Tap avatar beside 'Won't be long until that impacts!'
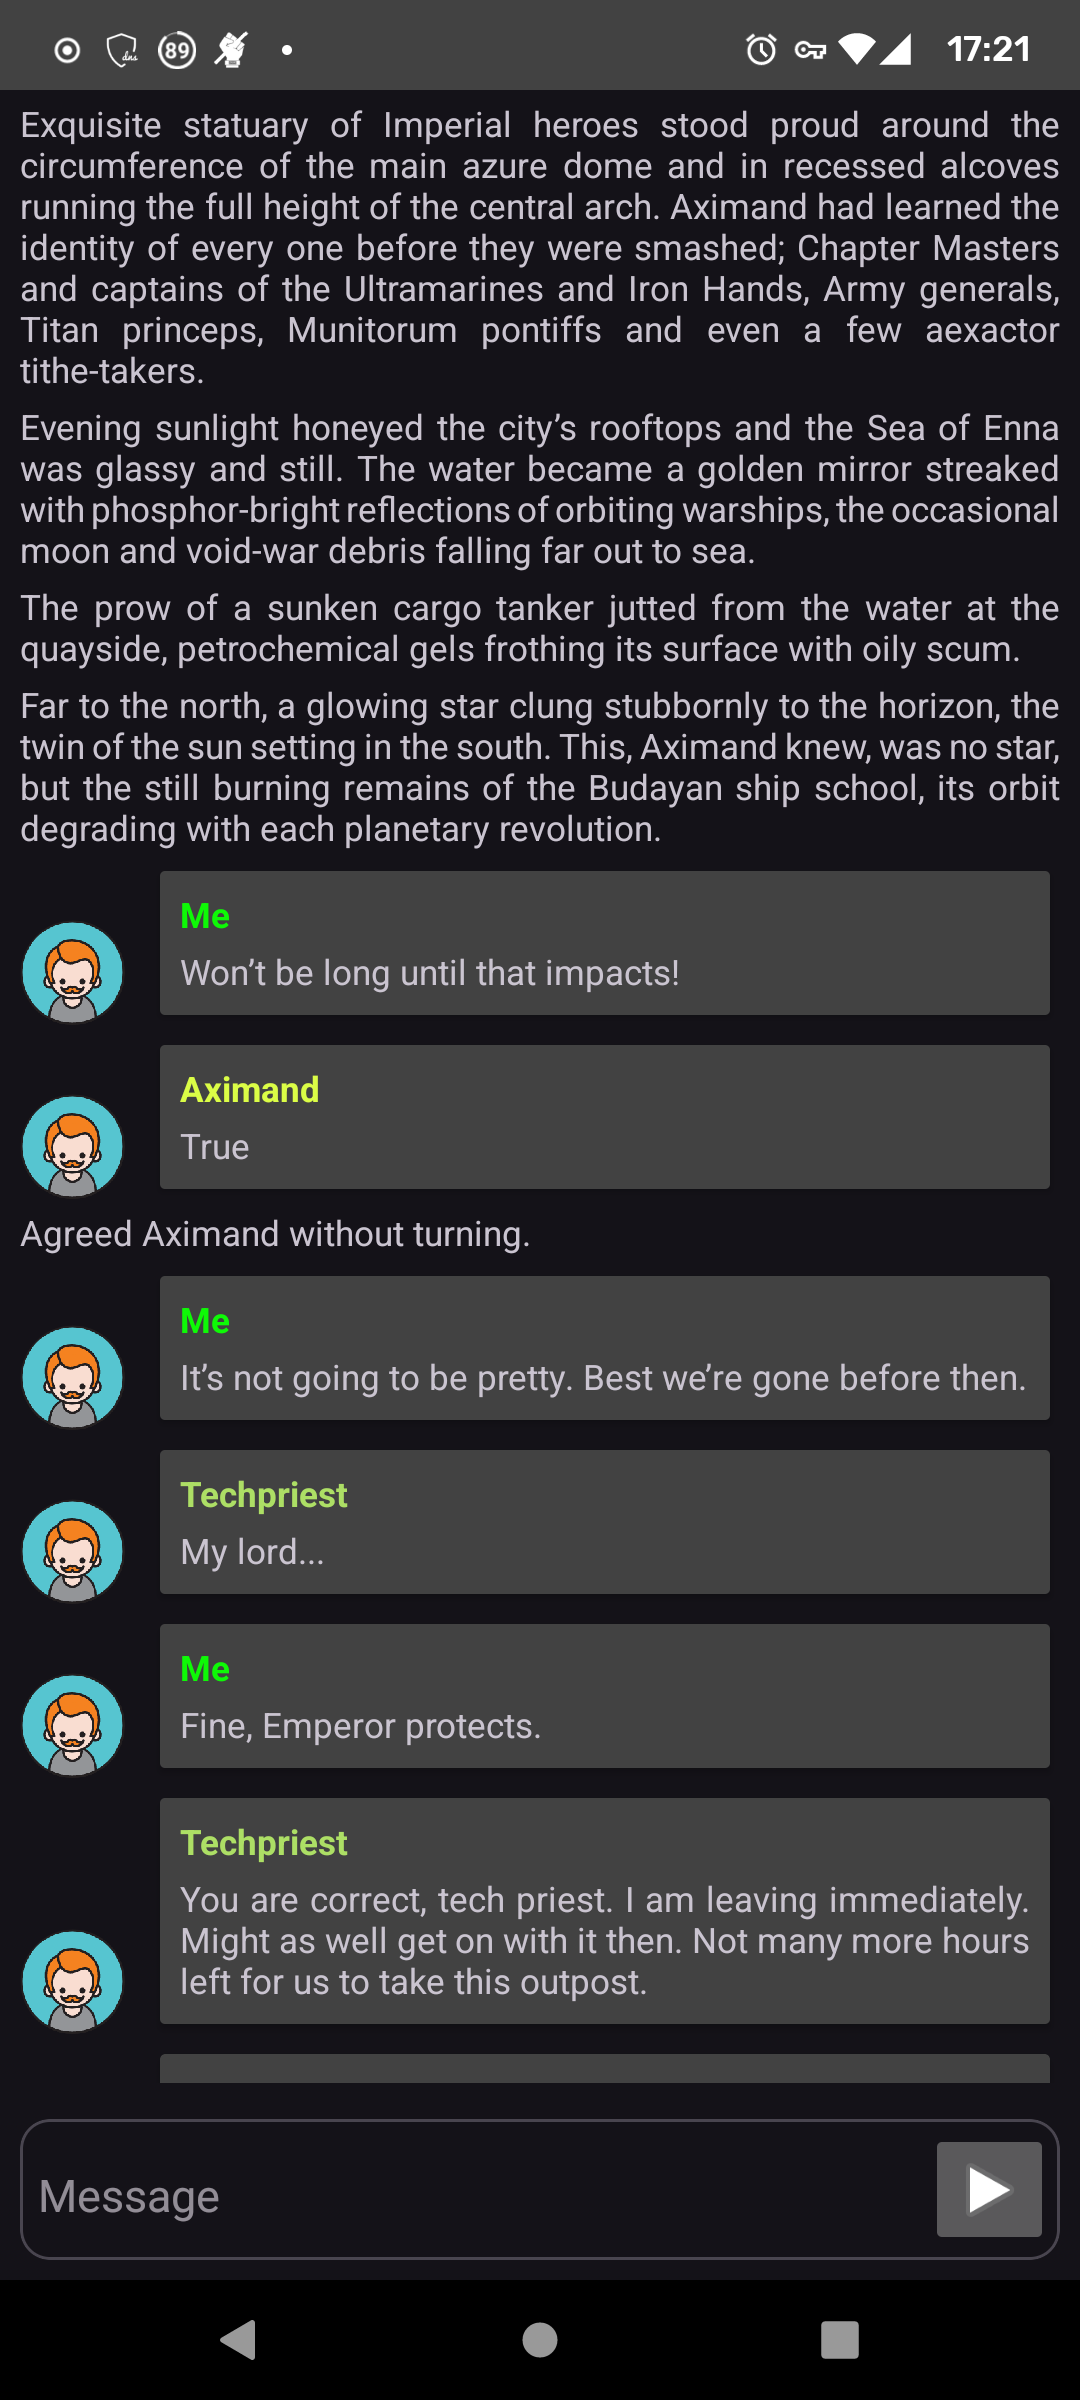 click(x=73, y=972)
